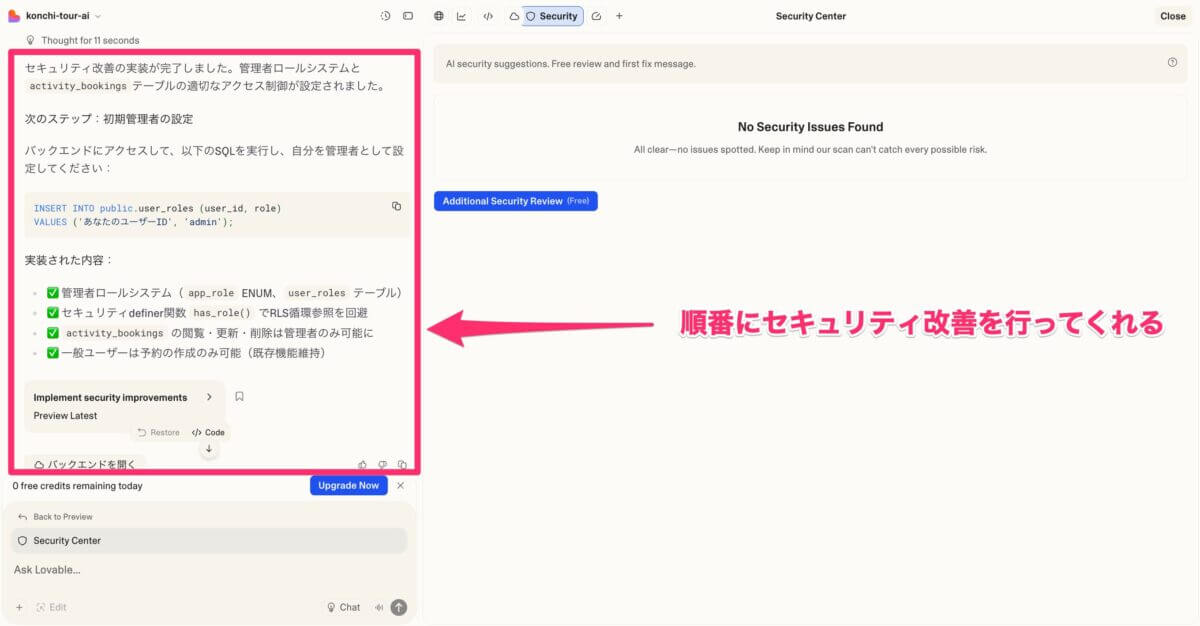The width and height of the screenshot is (1200, 626).
Task: Open the konchi-tour-ai project dropdown
Action: (x=60, y=16)
